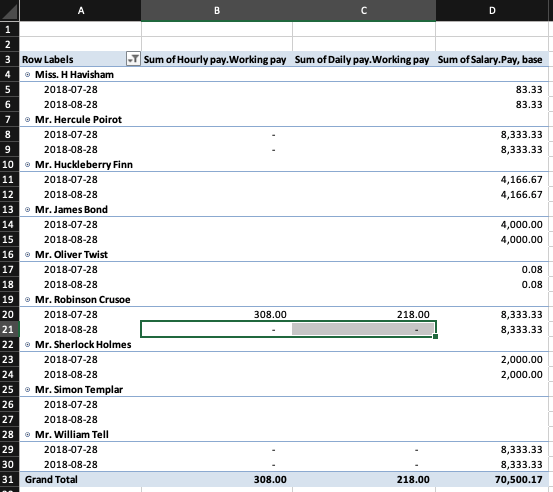The height and width of the screenshot is (492, 553).
Task: Select the Mr. Oliver Twist label
Action: (x=71, y=254)
